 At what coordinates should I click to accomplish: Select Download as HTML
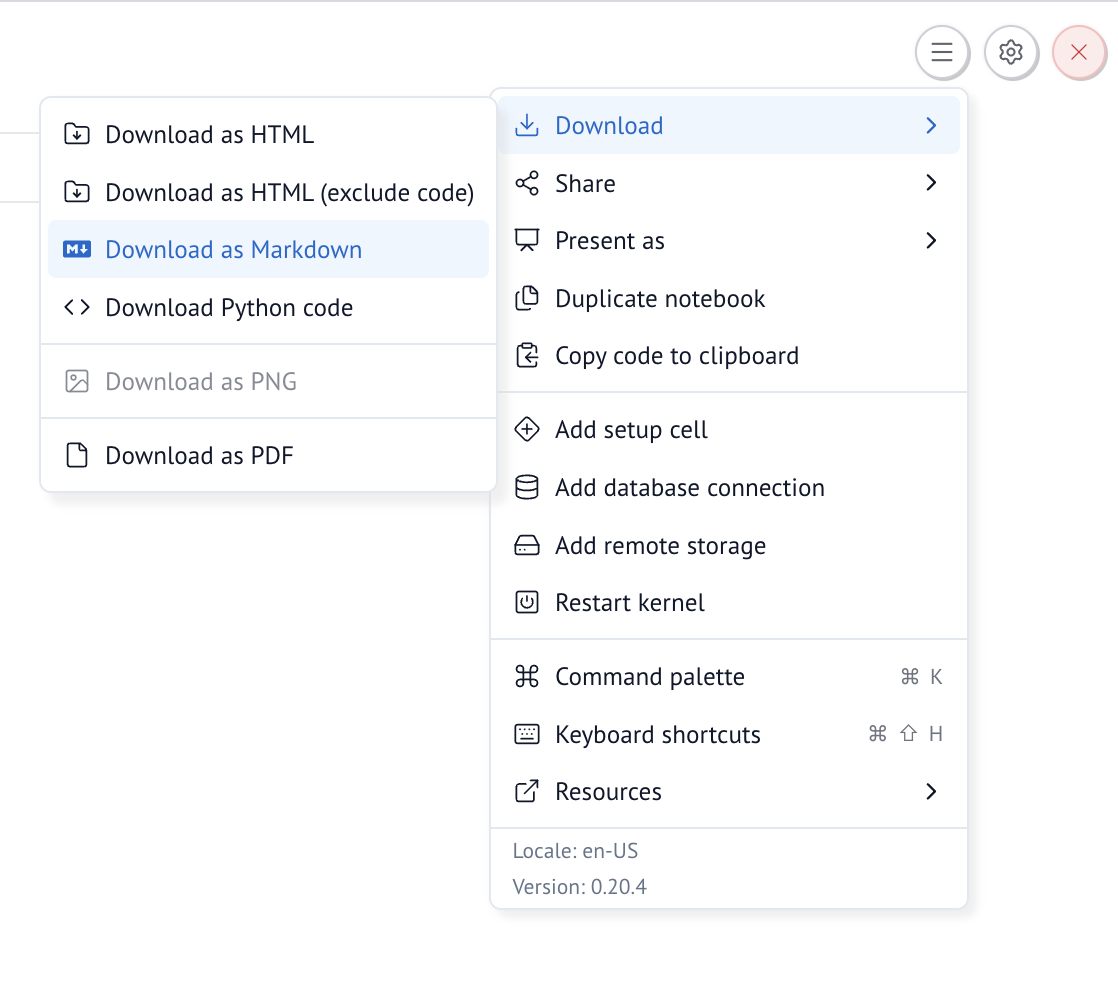pyautogui.click(x=209, y=134)
